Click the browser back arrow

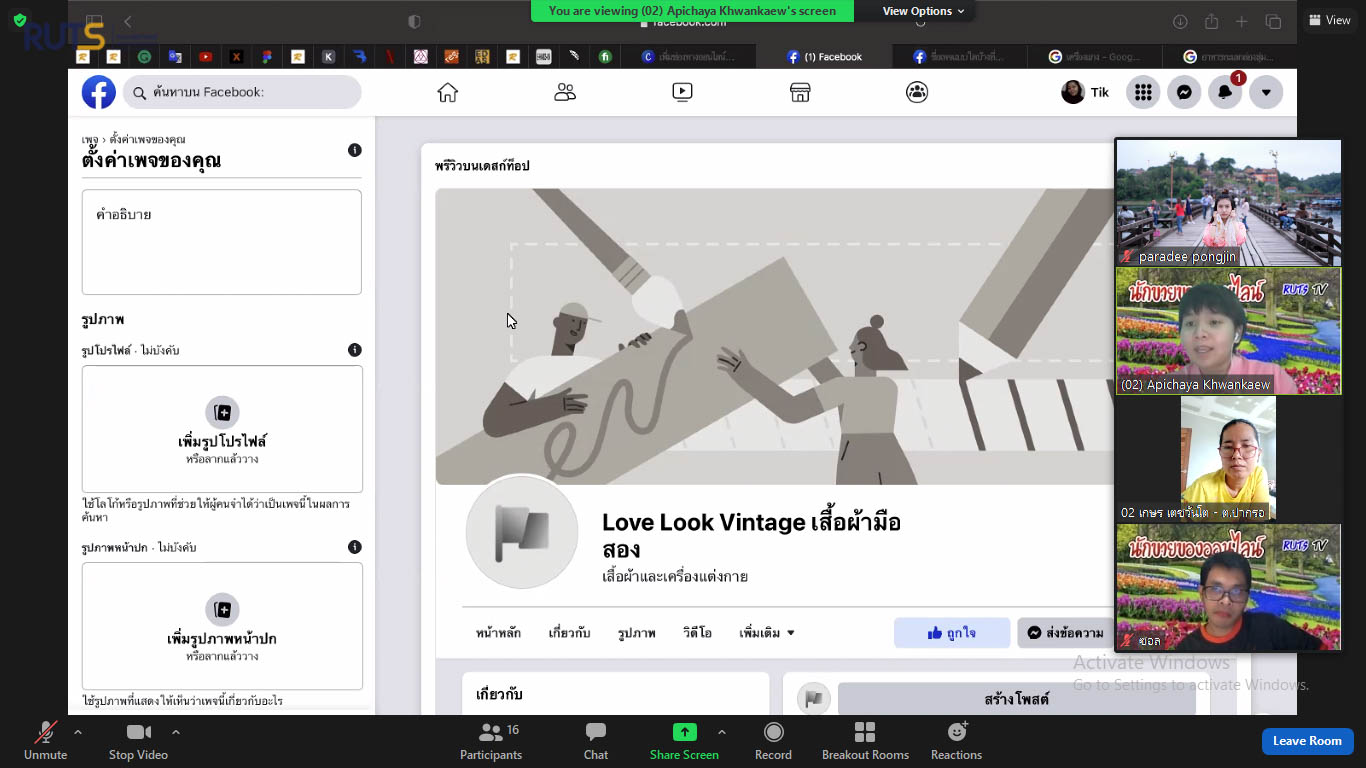pyautogui.click(x=127, y=21)
